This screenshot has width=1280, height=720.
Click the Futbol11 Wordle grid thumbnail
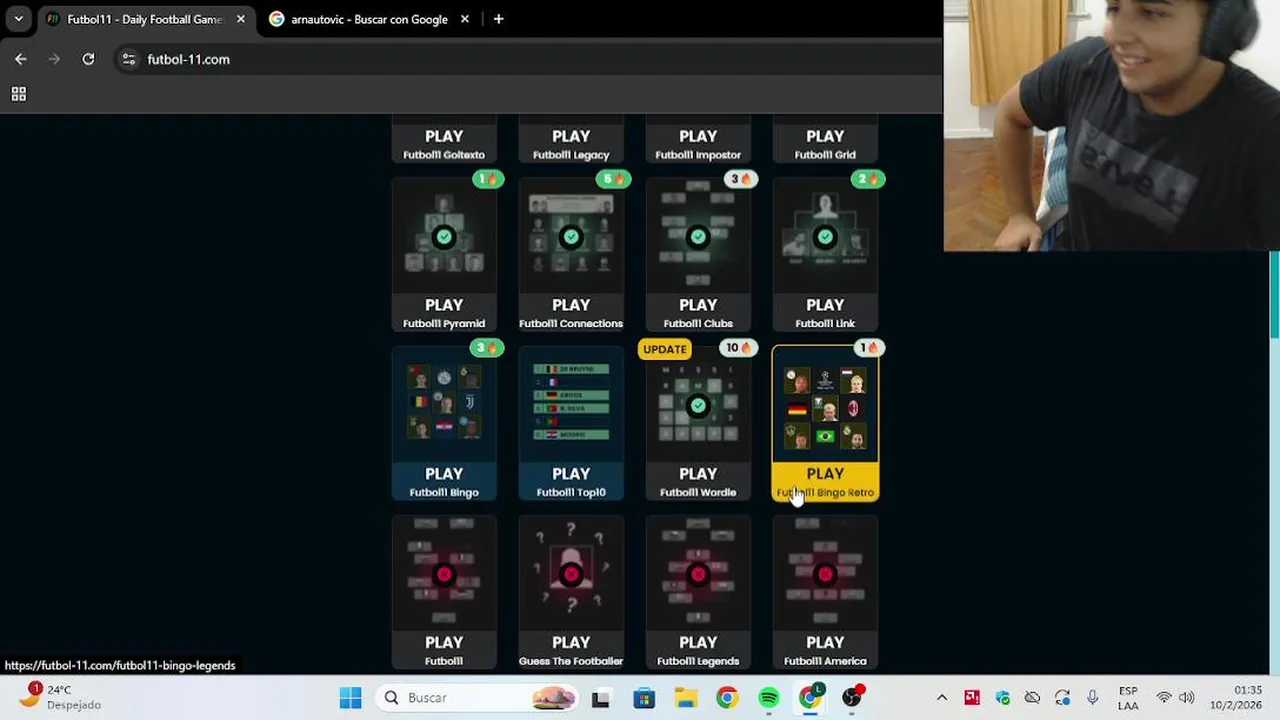698,405
